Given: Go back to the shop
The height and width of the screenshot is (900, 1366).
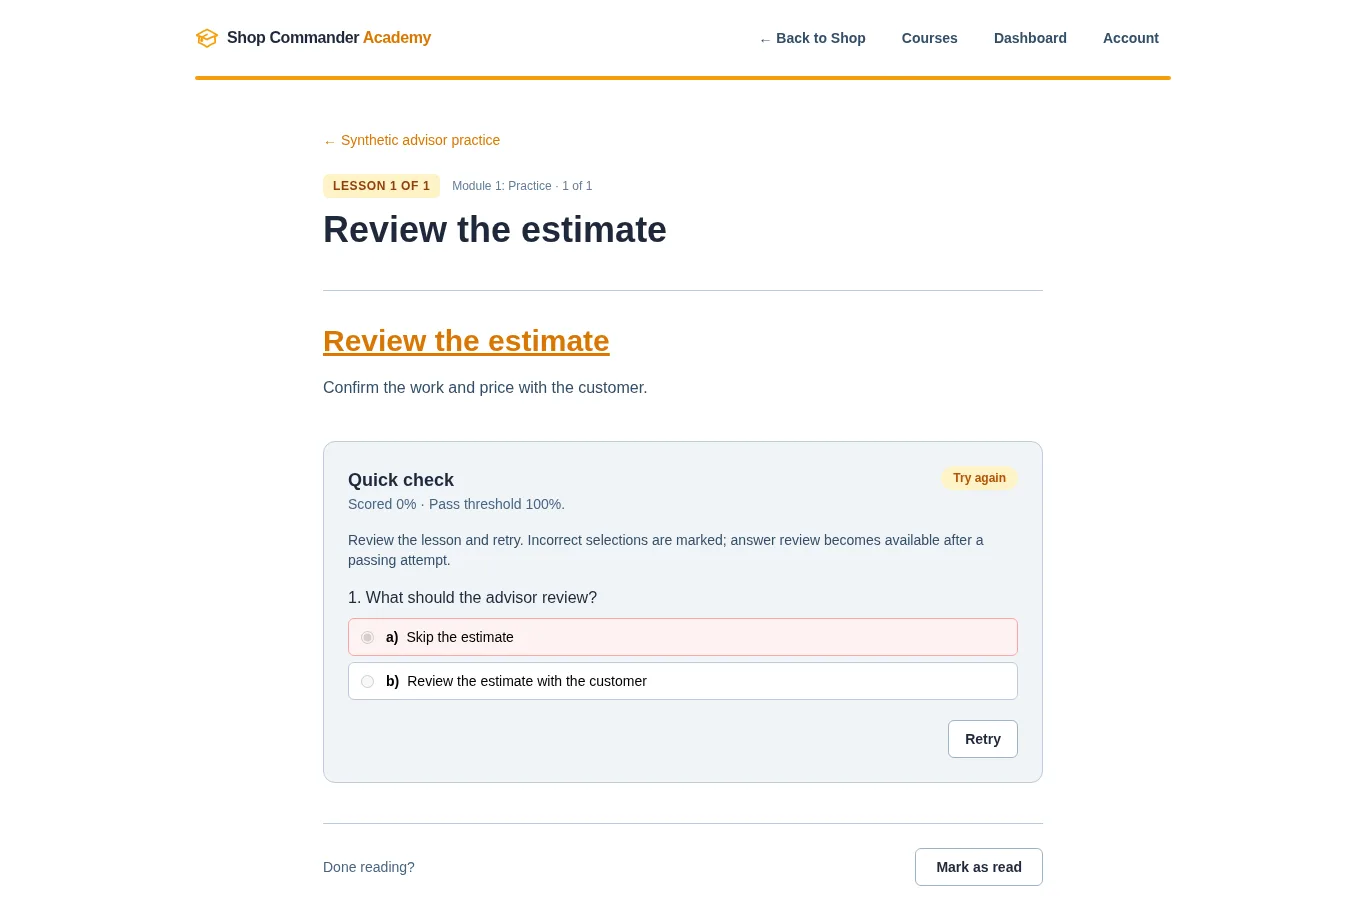Looking at the screenshot, I should [x=812, y=38].
